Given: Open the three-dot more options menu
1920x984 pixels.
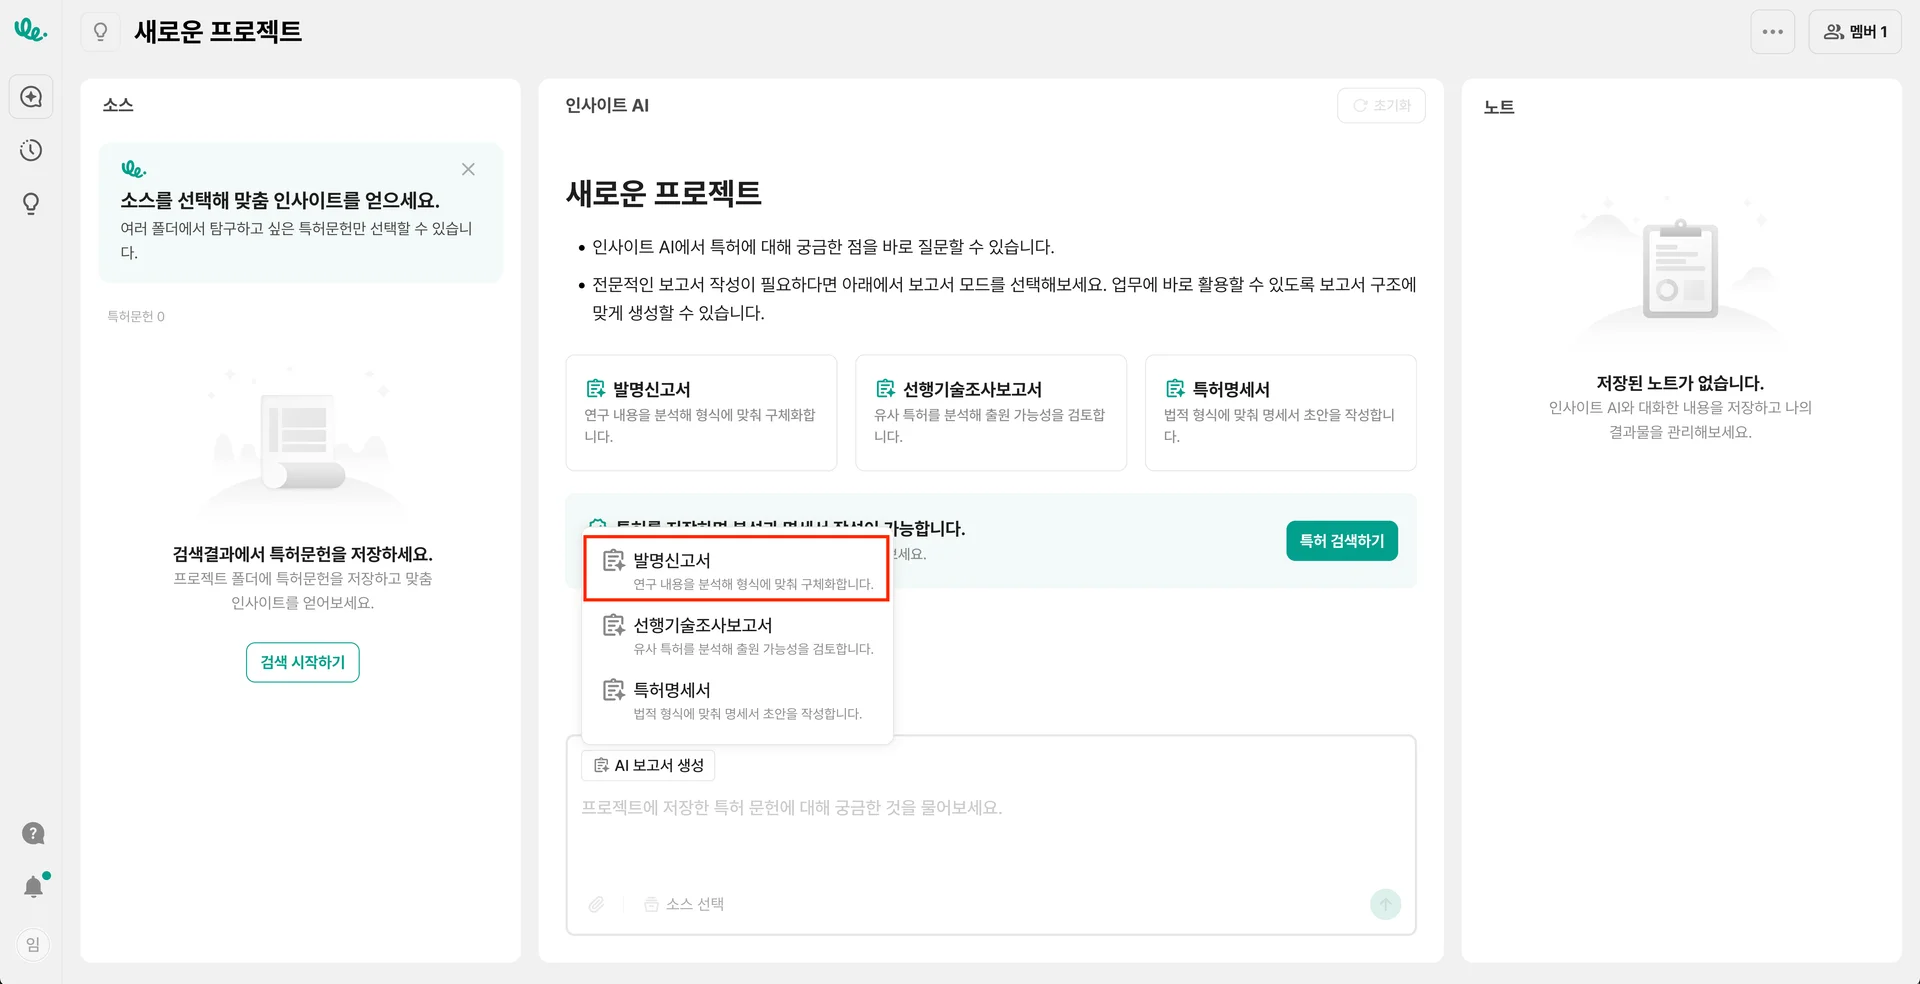Looking at the screenshot, I should [1772, 32].
